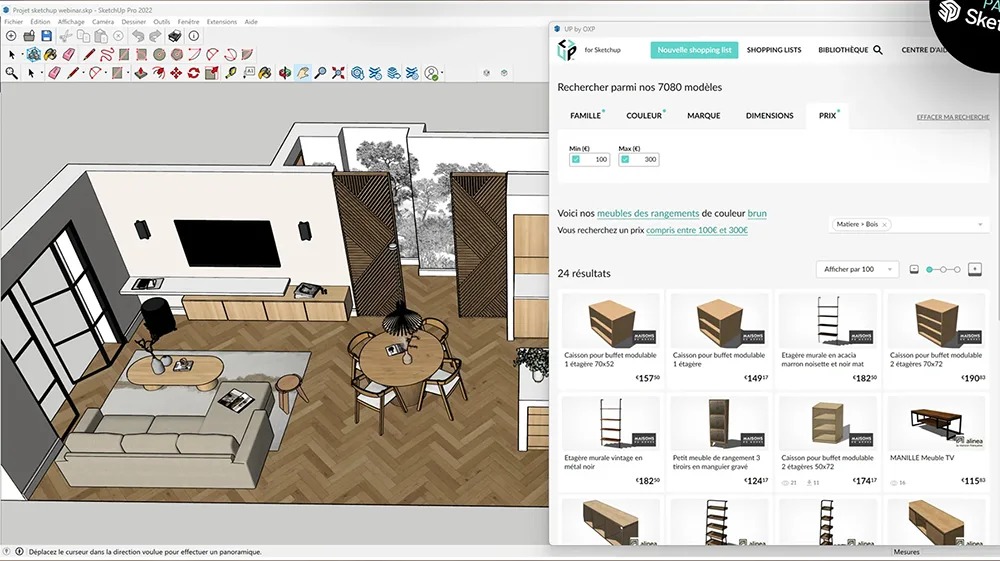Open the Afficher par 100 dropdown
The image size is (1000, 561).
pyautogui.click(x=857, y=269)
